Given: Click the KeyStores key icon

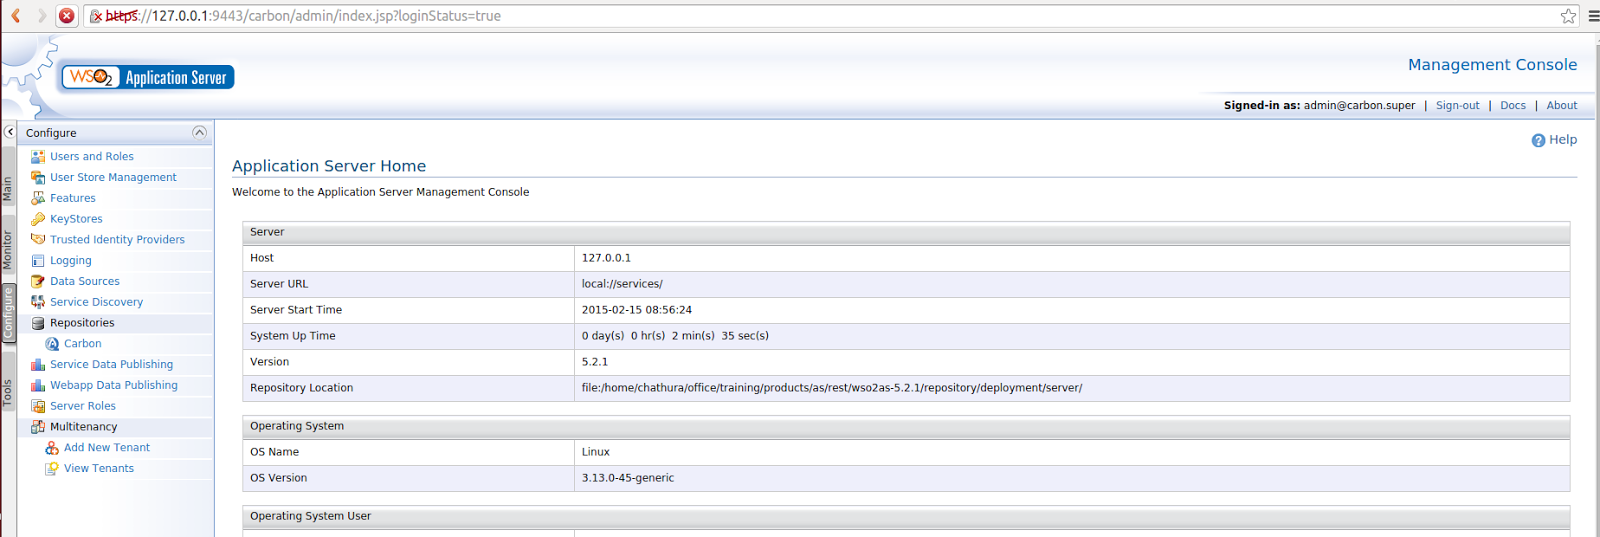Looking at the screenshot, I should pyautogui.click(x=38, y=219).
